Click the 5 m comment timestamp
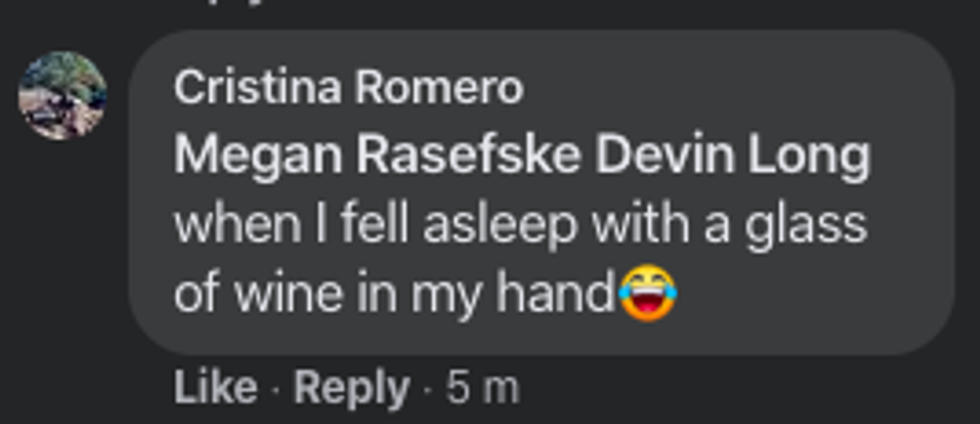Viewport: 980px width, 424px height. (x=483, y=388)
